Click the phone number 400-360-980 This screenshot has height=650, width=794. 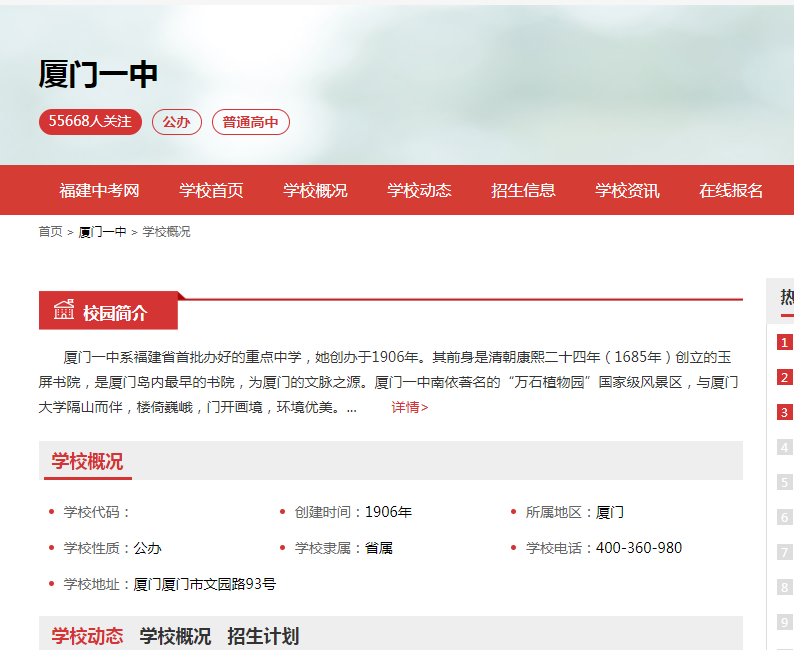pos(639,548)
